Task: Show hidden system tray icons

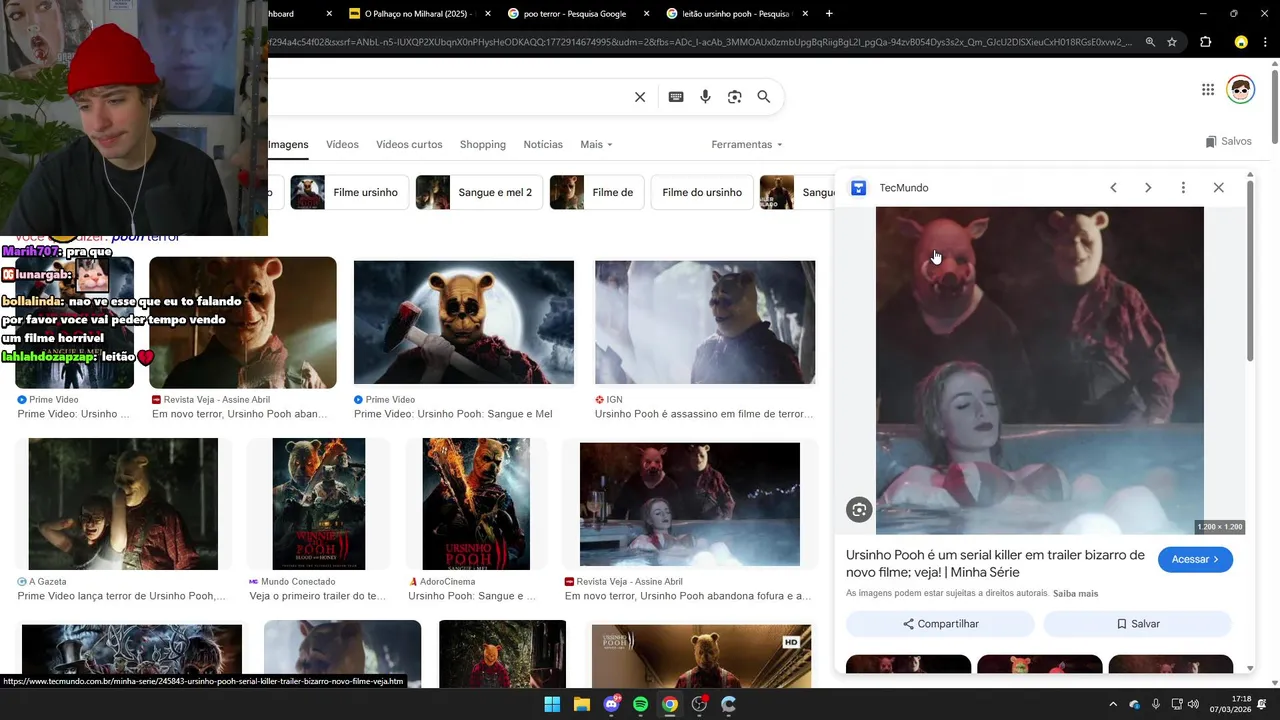Action: [1113, 704]
